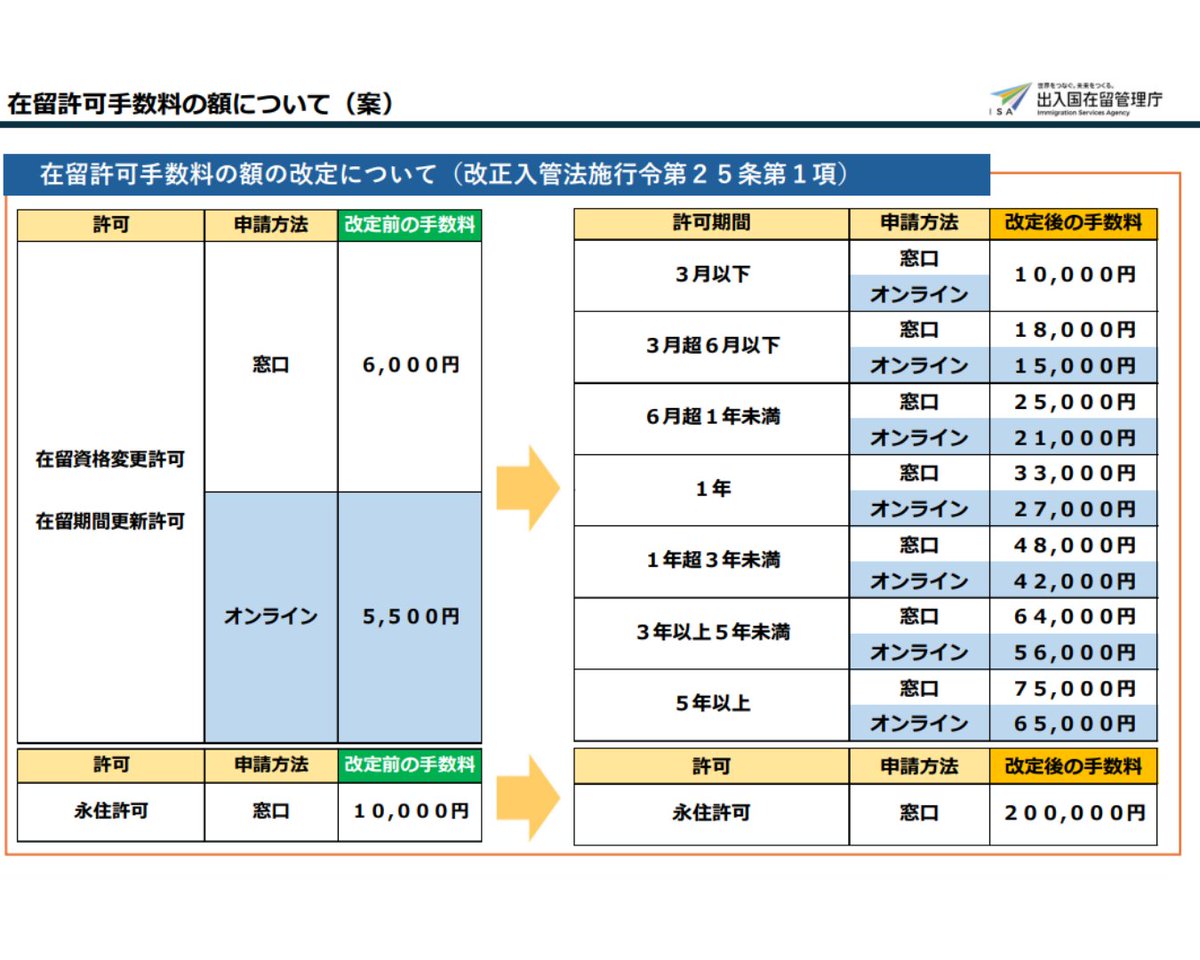Click the 18,000円 fee cell

(1074, 329)
